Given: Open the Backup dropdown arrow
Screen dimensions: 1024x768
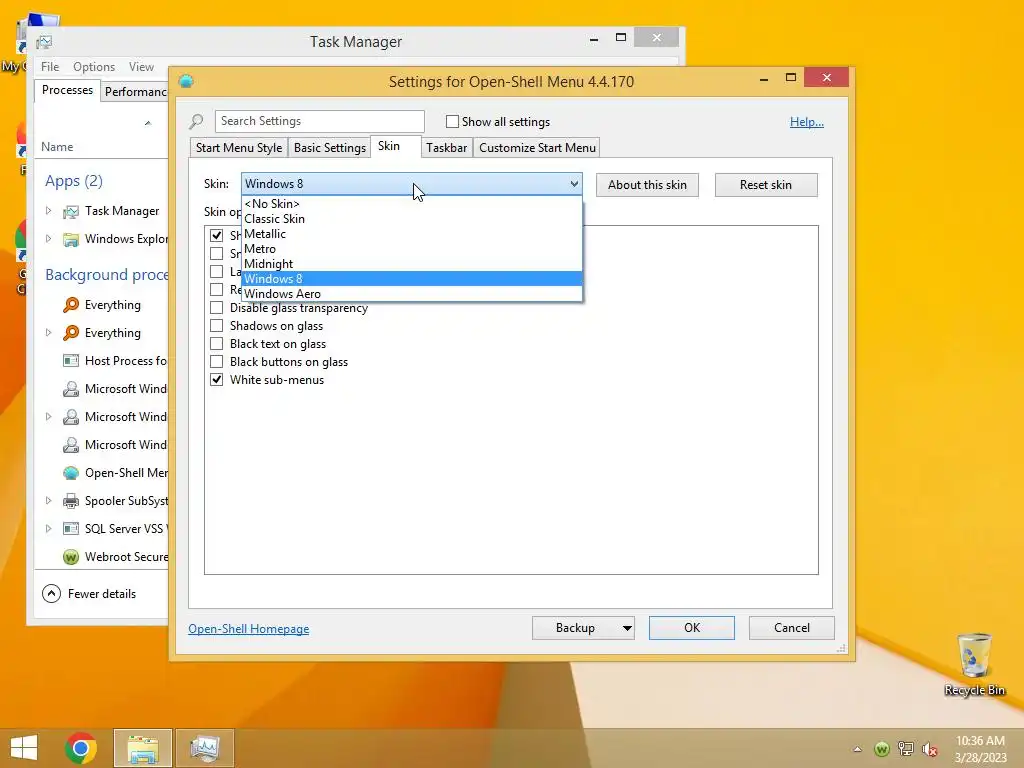Looking at the screenshot, I should [627, 628].
